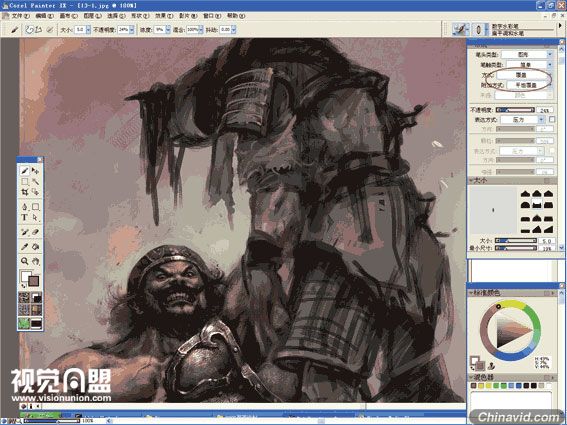Open the 浓度 dropdown in property bar

(x=167, y=30)
